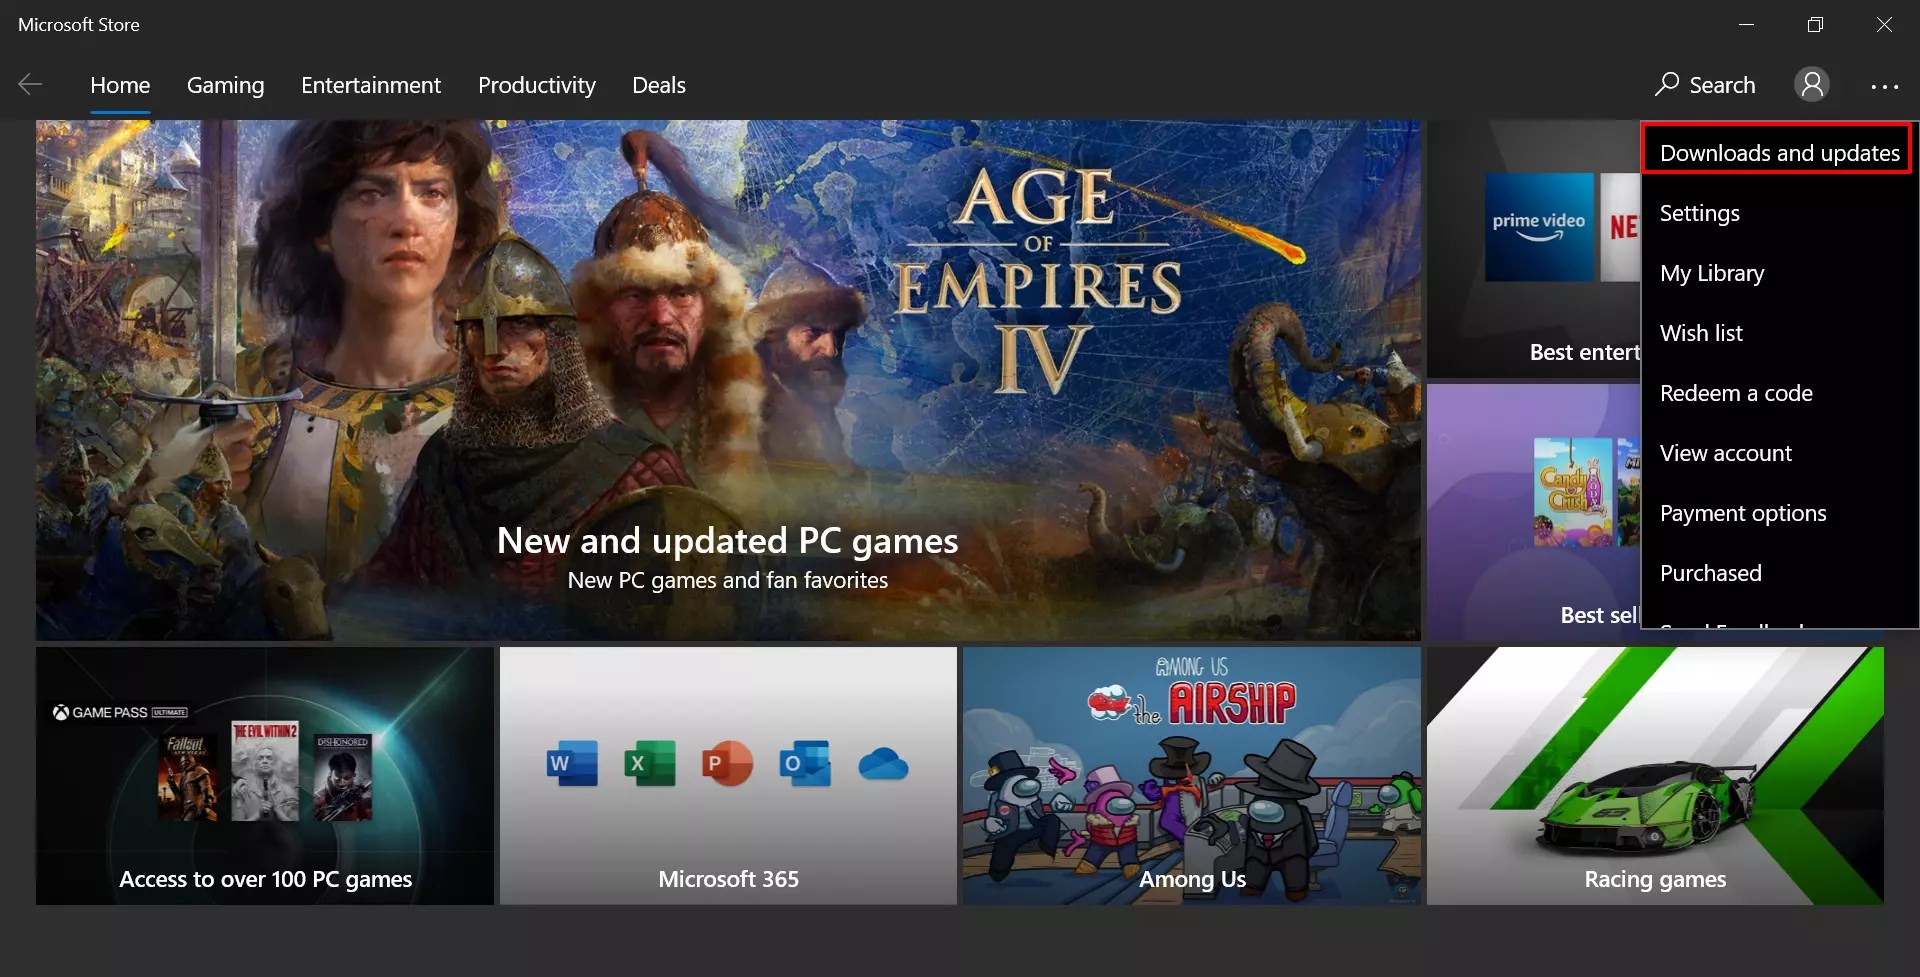Open Payment options from the menu
This screenshot has height=977, width=1920.
point(1780,513)
